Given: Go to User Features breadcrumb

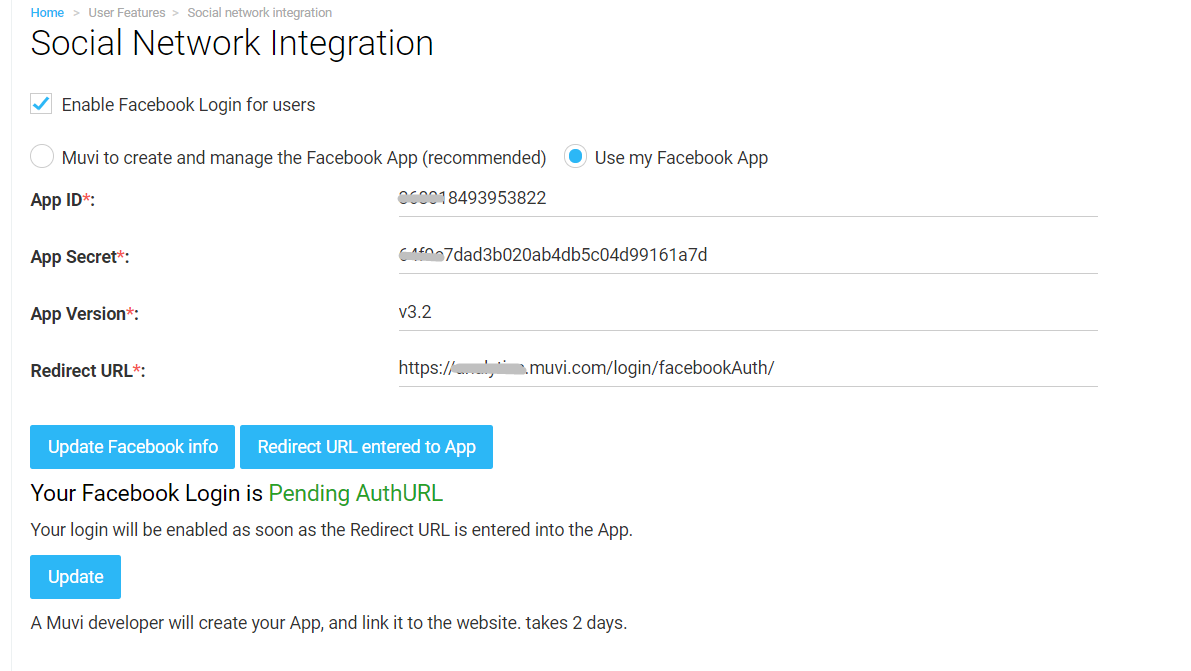Looking at the screenshot, I should pyautogui.click(x=126, y=12).
